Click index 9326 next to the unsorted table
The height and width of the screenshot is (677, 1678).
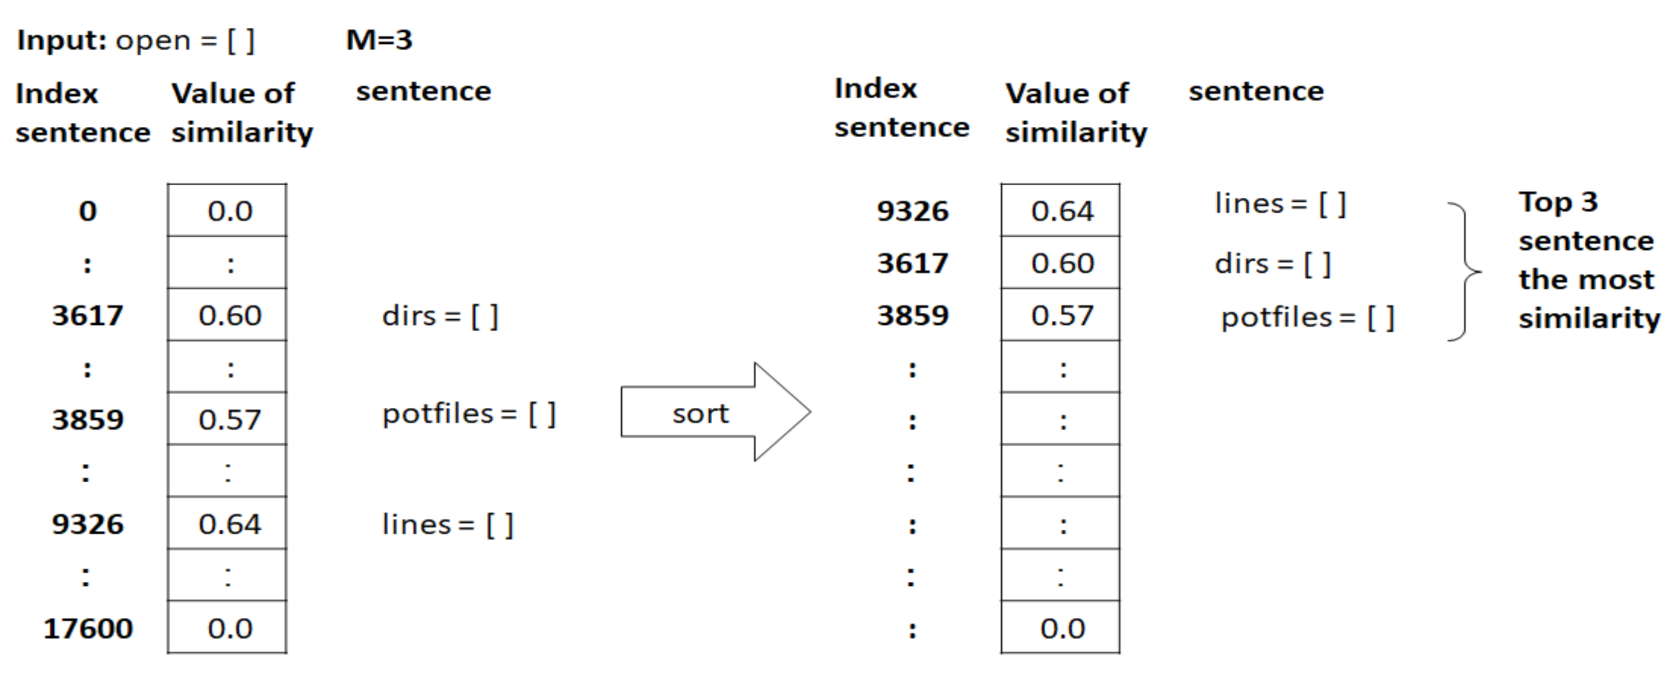point(88,524)
